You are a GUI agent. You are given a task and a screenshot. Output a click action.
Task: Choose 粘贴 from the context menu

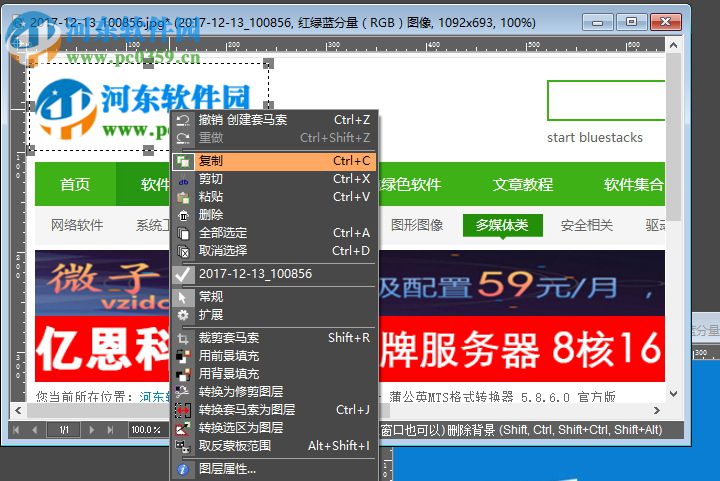[274, 197]
